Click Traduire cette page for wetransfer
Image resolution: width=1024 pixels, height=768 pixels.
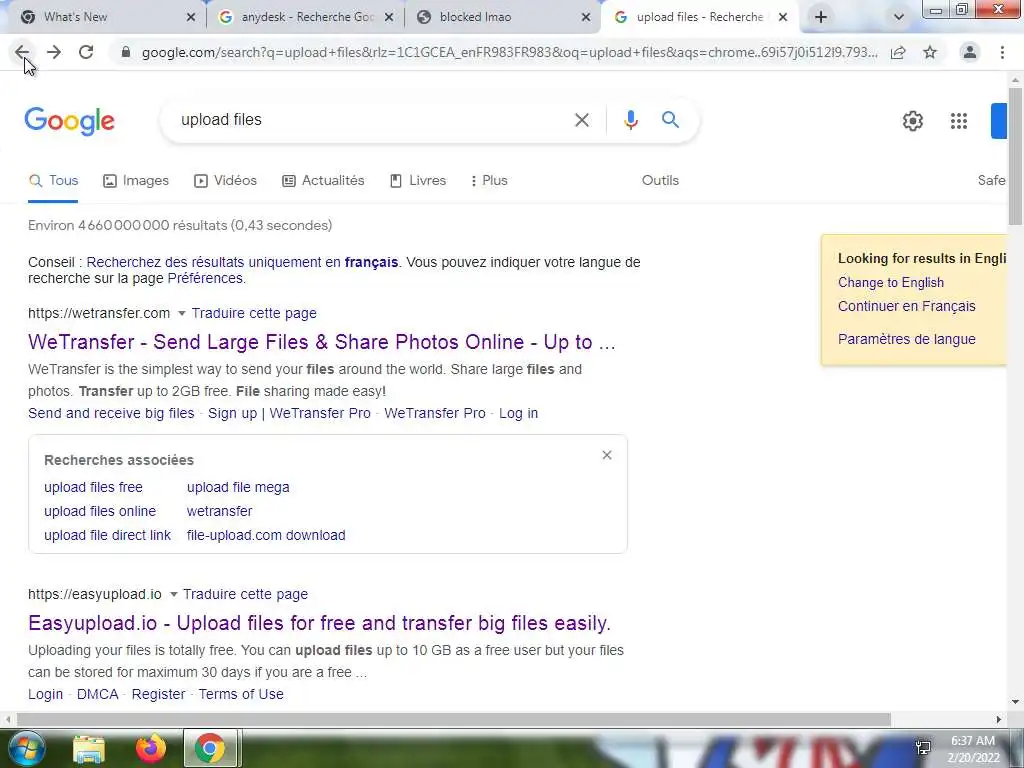254,313
